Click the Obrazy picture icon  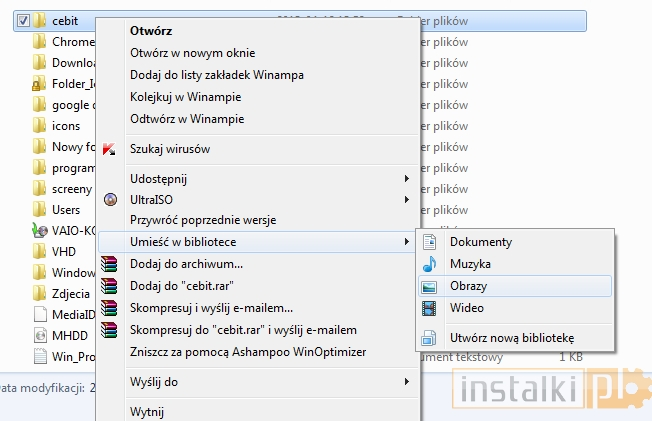tap(429, 287)
